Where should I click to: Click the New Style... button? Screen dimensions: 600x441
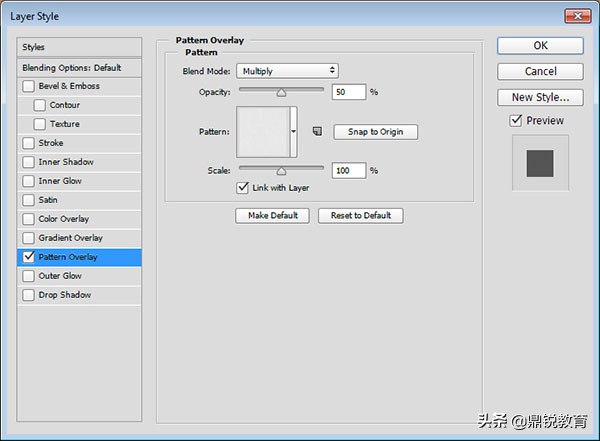[x=540, y=97]
